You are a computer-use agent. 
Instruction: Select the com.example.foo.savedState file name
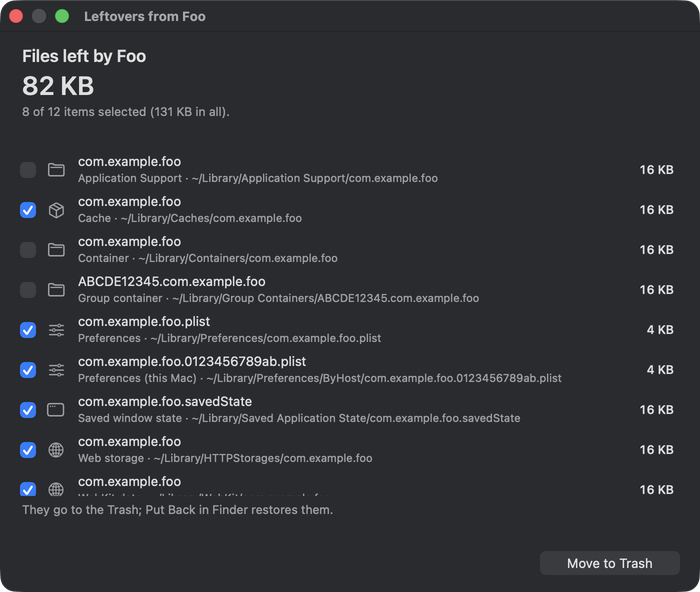(x=165, y=402)
